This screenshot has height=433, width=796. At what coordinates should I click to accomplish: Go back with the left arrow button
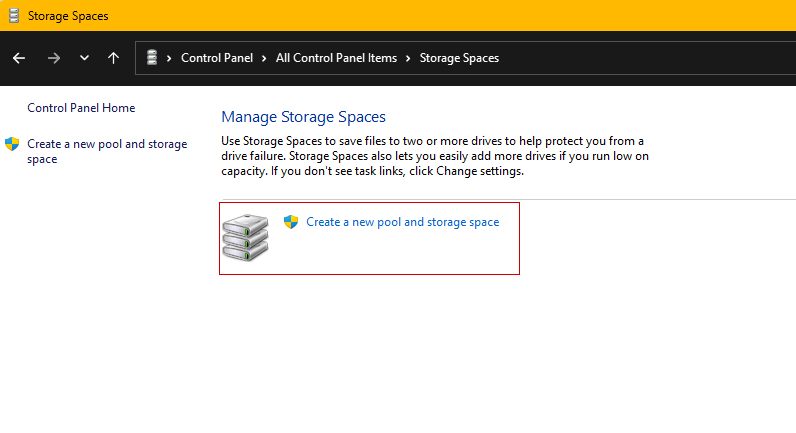point(19,58)
